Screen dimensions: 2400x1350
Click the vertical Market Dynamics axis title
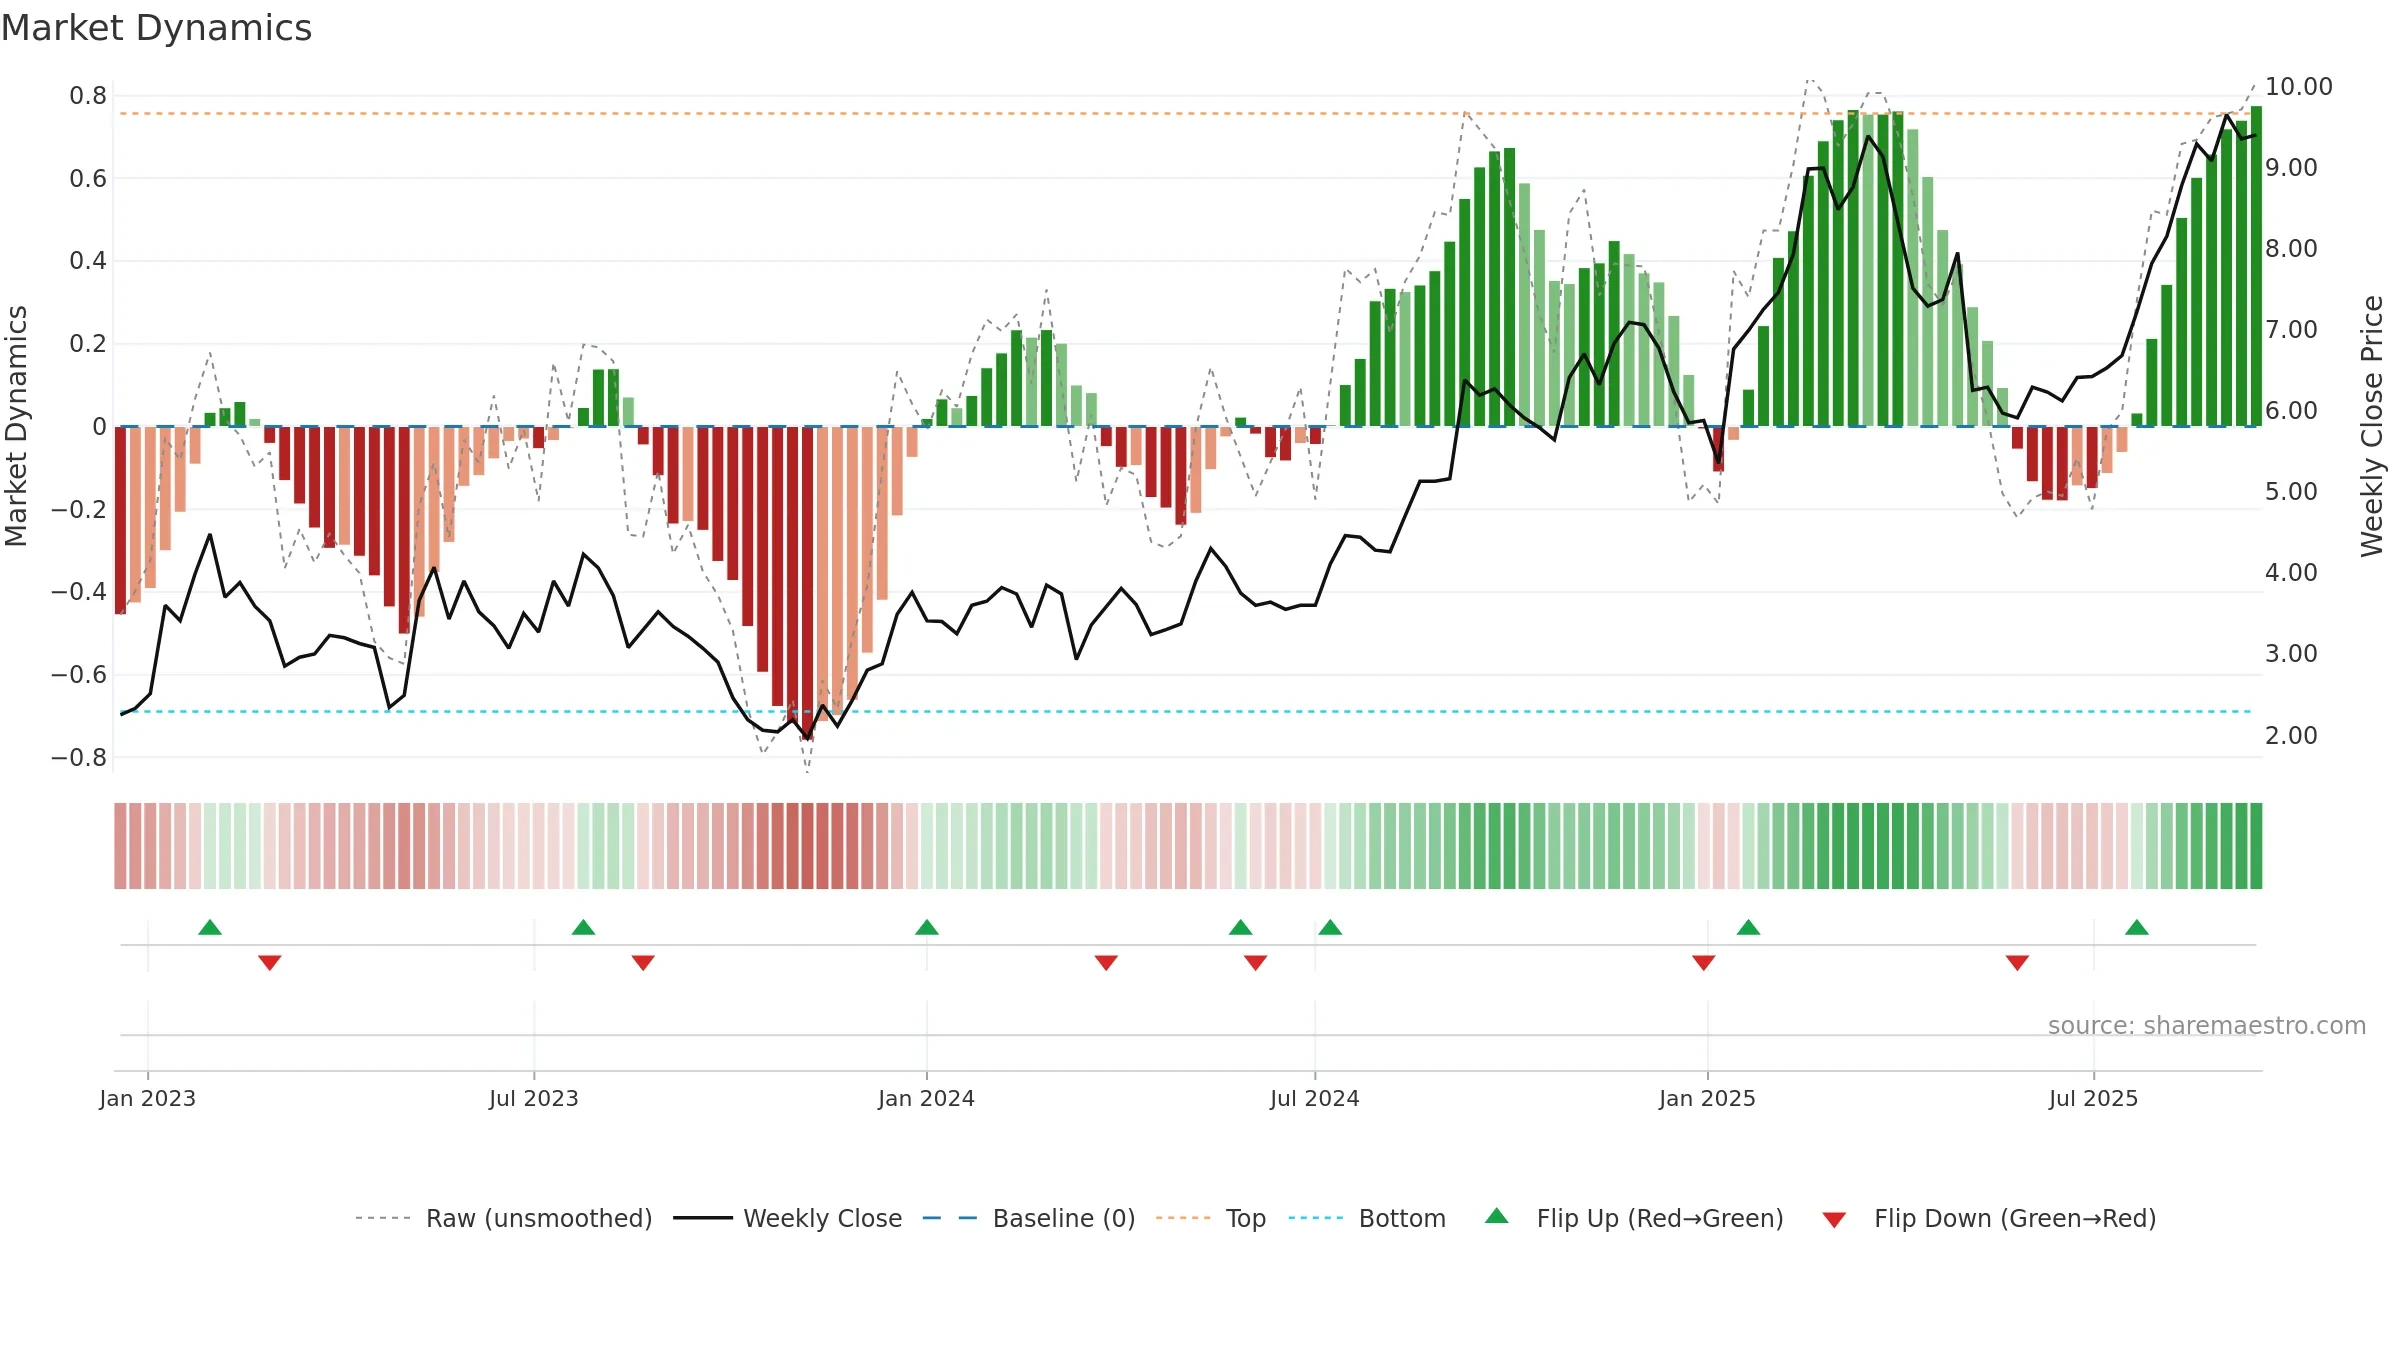tap(16, 426)
